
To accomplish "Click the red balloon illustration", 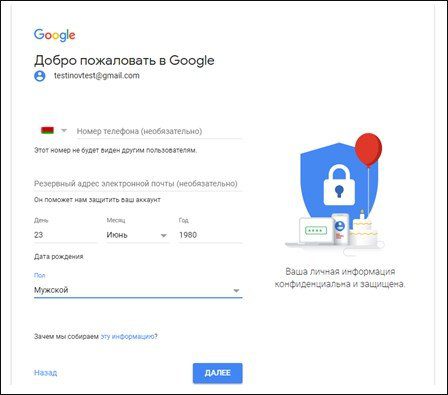I will click(368, 150).
